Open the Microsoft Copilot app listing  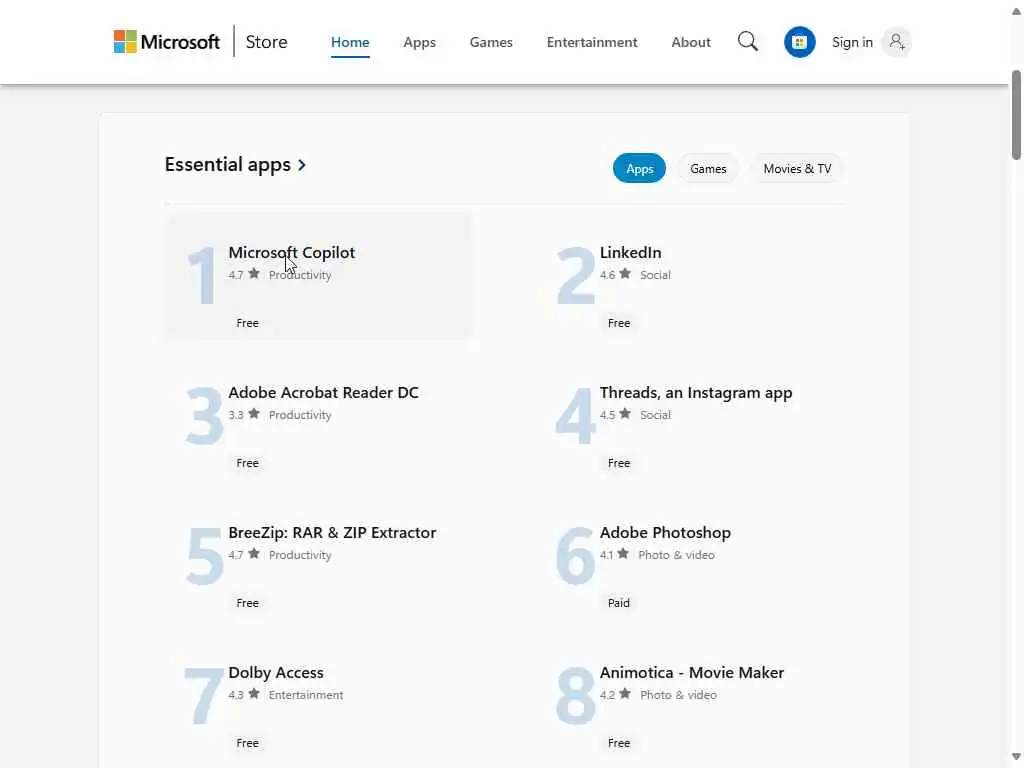point(292,253)
